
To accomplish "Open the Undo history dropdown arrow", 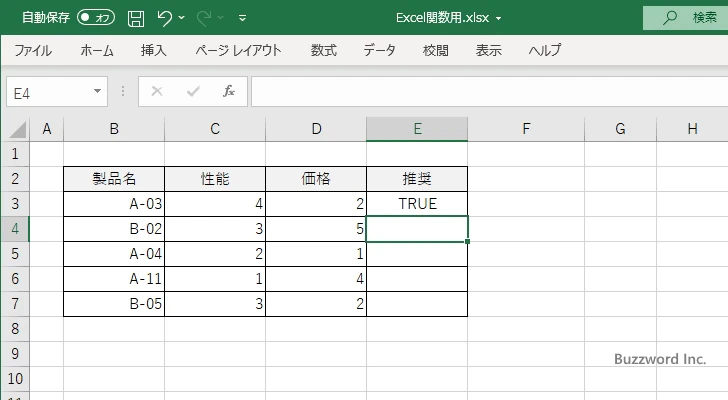I will click(183, 18).
